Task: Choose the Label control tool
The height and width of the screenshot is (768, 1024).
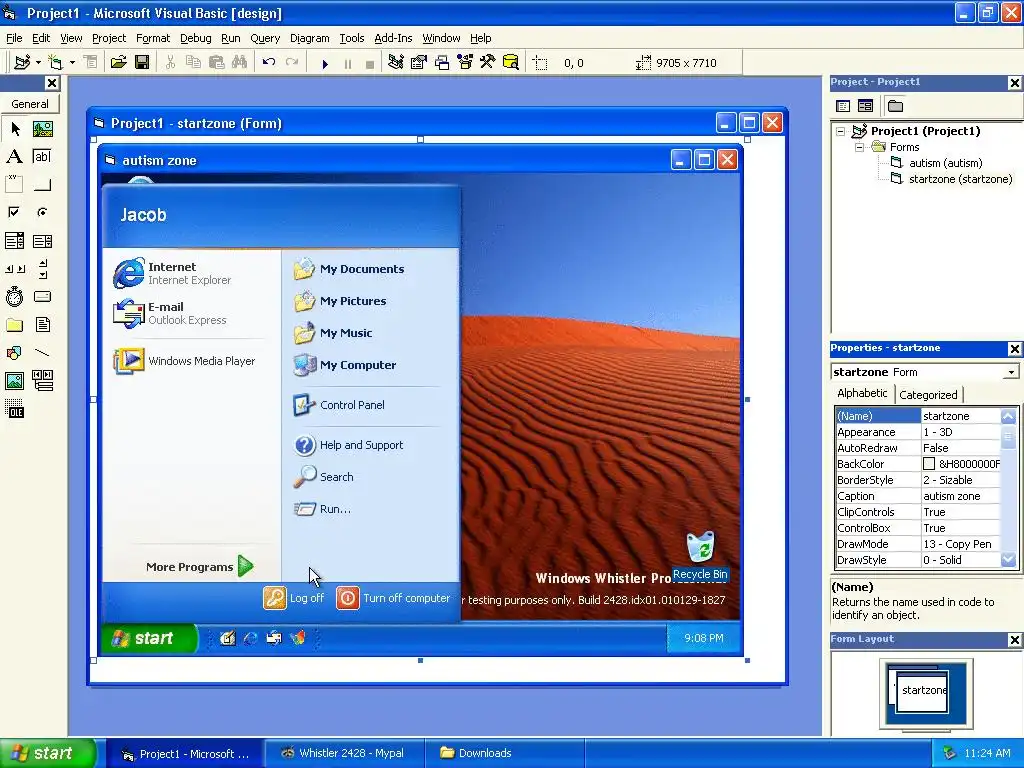Action: (x=15, y=157)
